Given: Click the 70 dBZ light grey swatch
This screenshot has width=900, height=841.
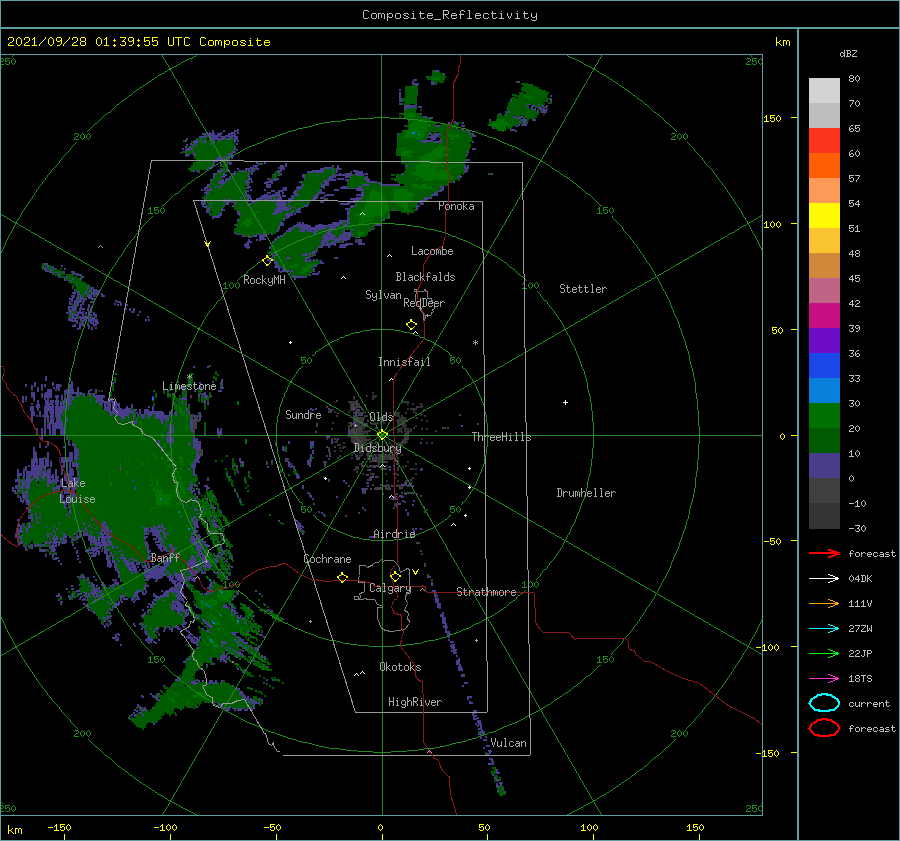Looking at the screenshot, I should click(824, 91).
